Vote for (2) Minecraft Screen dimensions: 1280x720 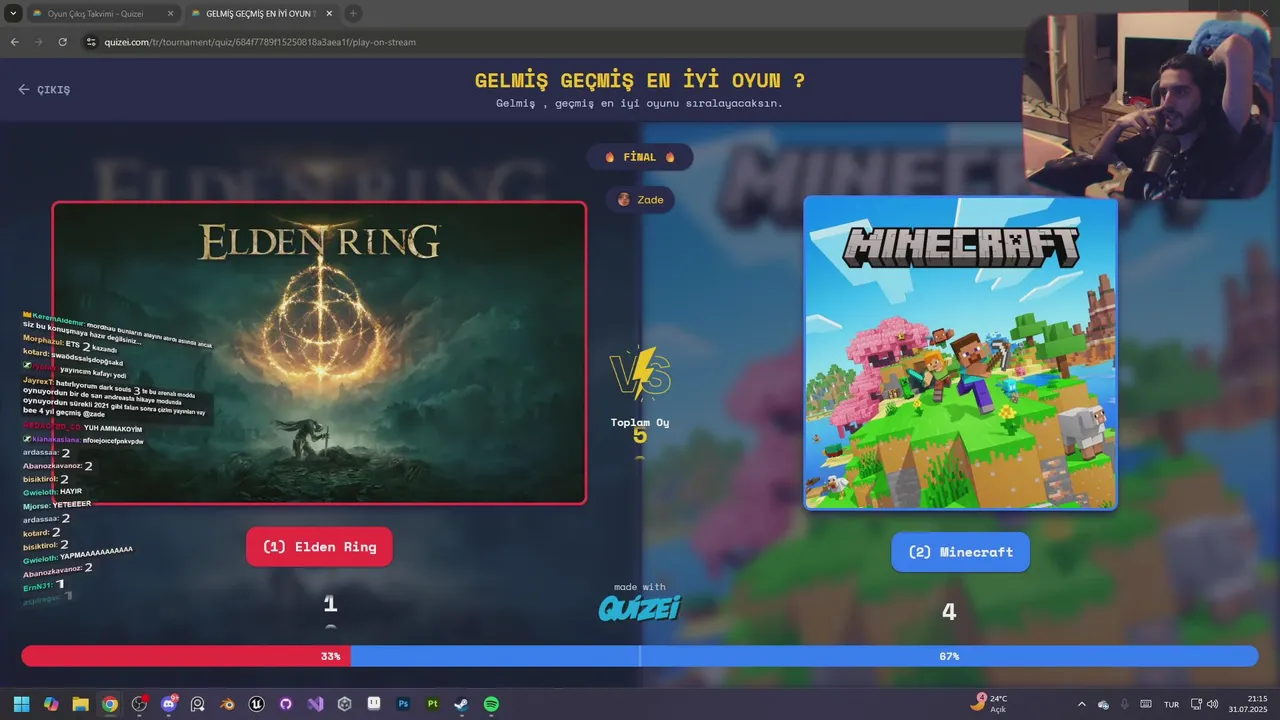click(960, 552)
